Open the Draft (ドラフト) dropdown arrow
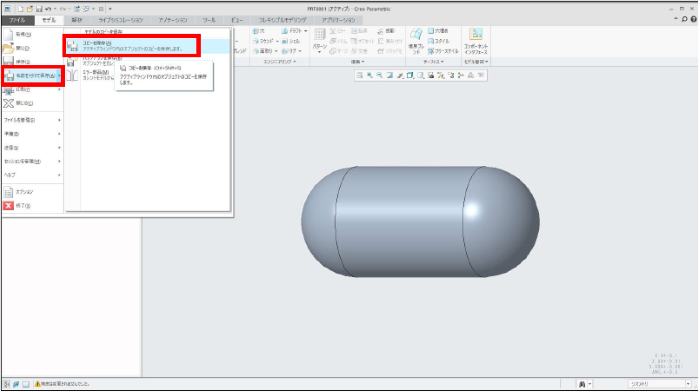 pyautogui.click(x=306, y=31)
